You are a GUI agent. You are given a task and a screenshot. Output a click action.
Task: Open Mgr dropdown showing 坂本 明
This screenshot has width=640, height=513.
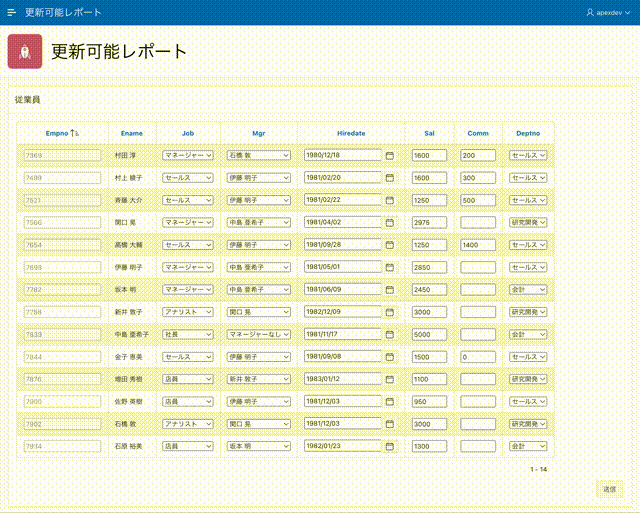(x=259, y=446)
